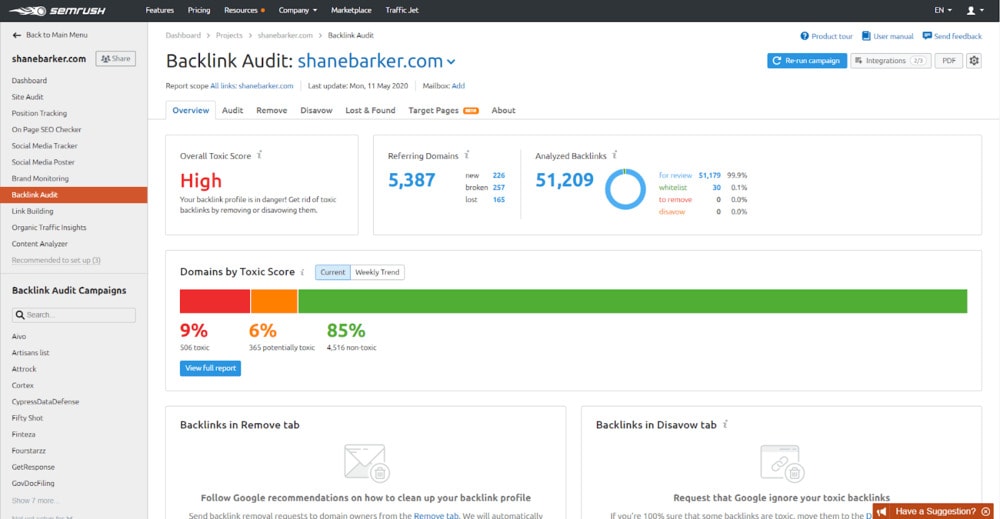Click info icon beside Analyzed Backlinks
The height and width of the screenshot is (519, 1000).
pyautogui.click(x=615, y=155)
